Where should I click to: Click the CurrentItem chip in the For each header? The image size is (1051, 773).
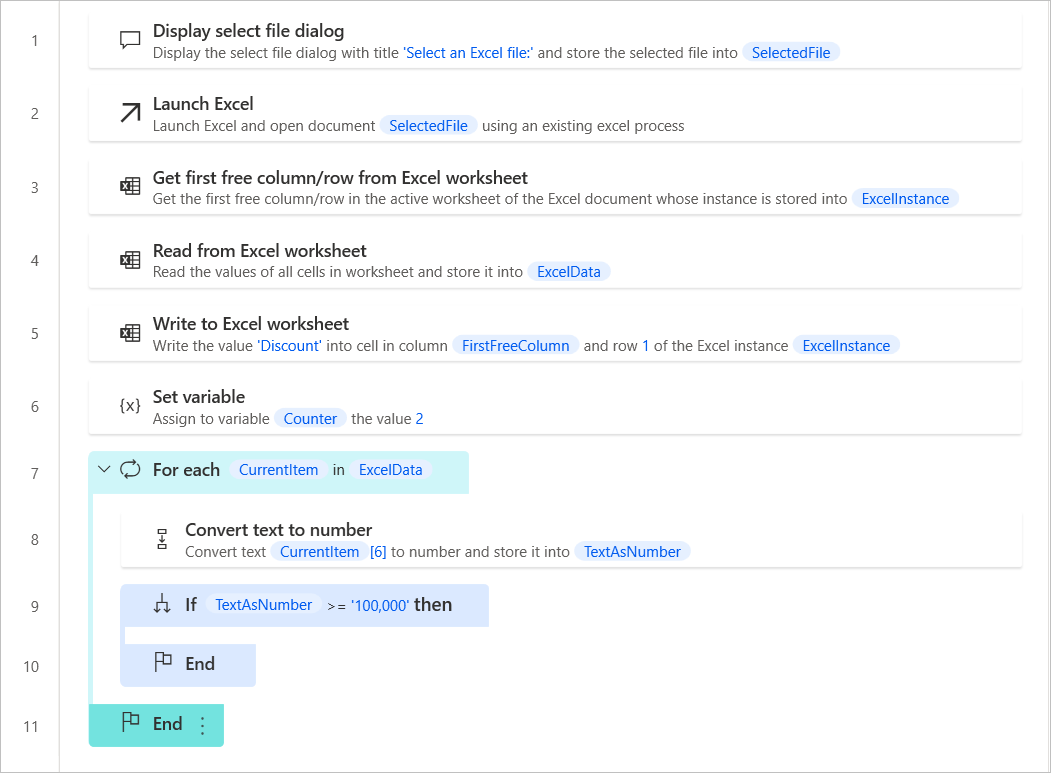[x=278, y=469]
